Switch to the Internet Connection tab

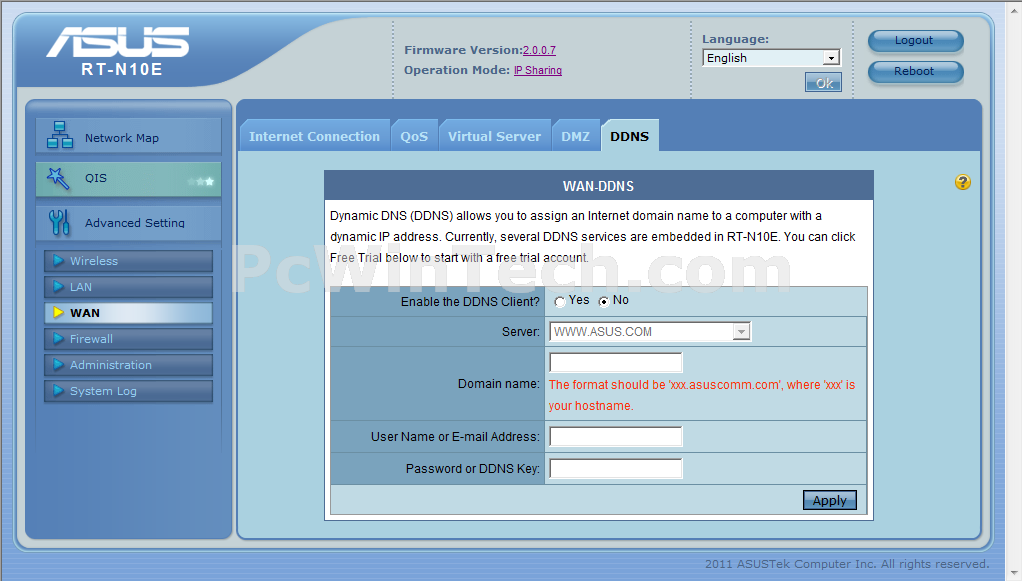pyautogui.click(x=314, y=136)
